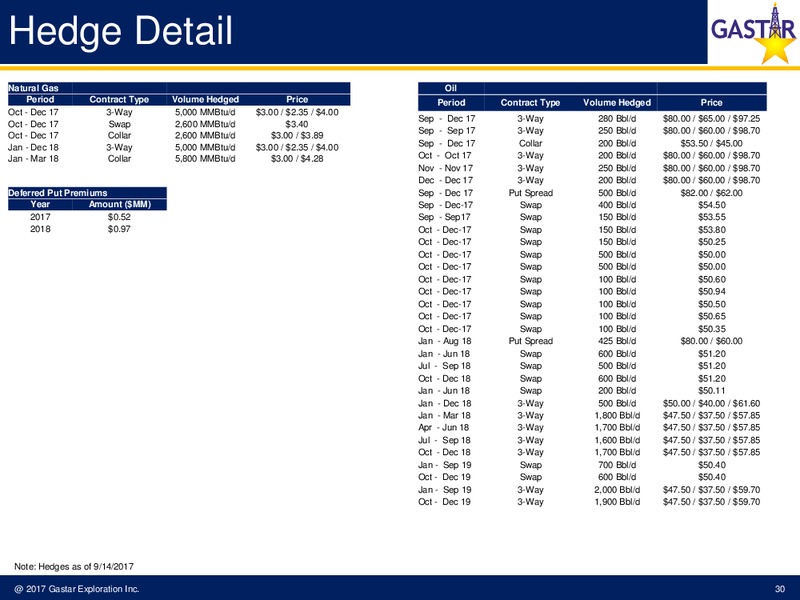This screenshot has width=800, height=600.
Task: Click the "1,900 Bbl/d" volume cell
Action: click(x=617, y=502)
